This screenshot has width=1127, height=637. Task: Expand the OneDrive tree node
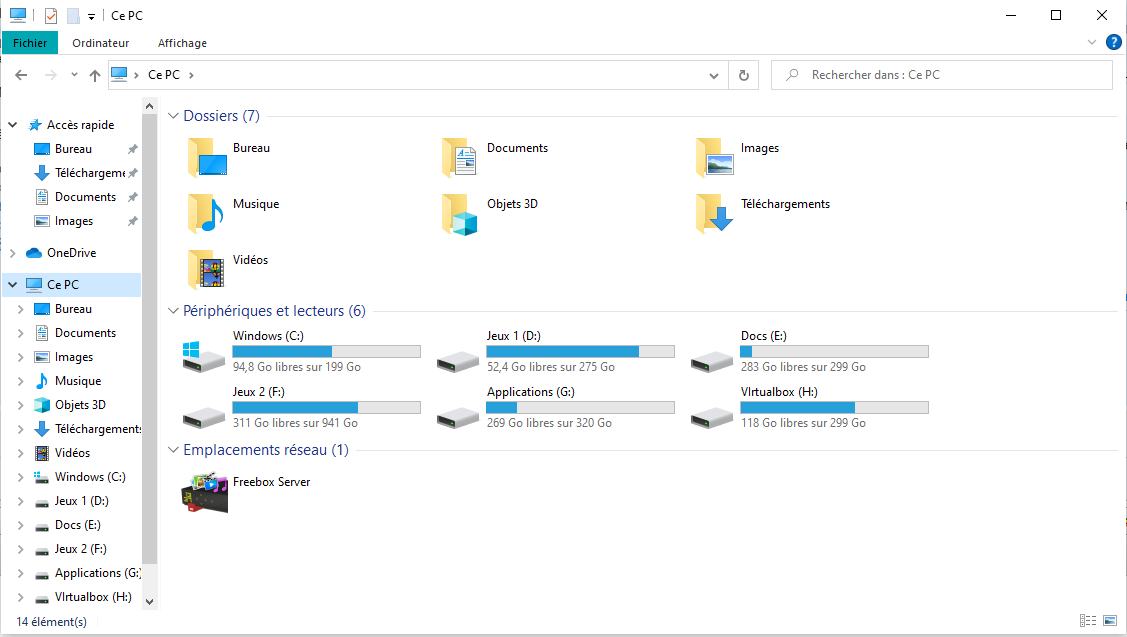(x=13, y=253)
